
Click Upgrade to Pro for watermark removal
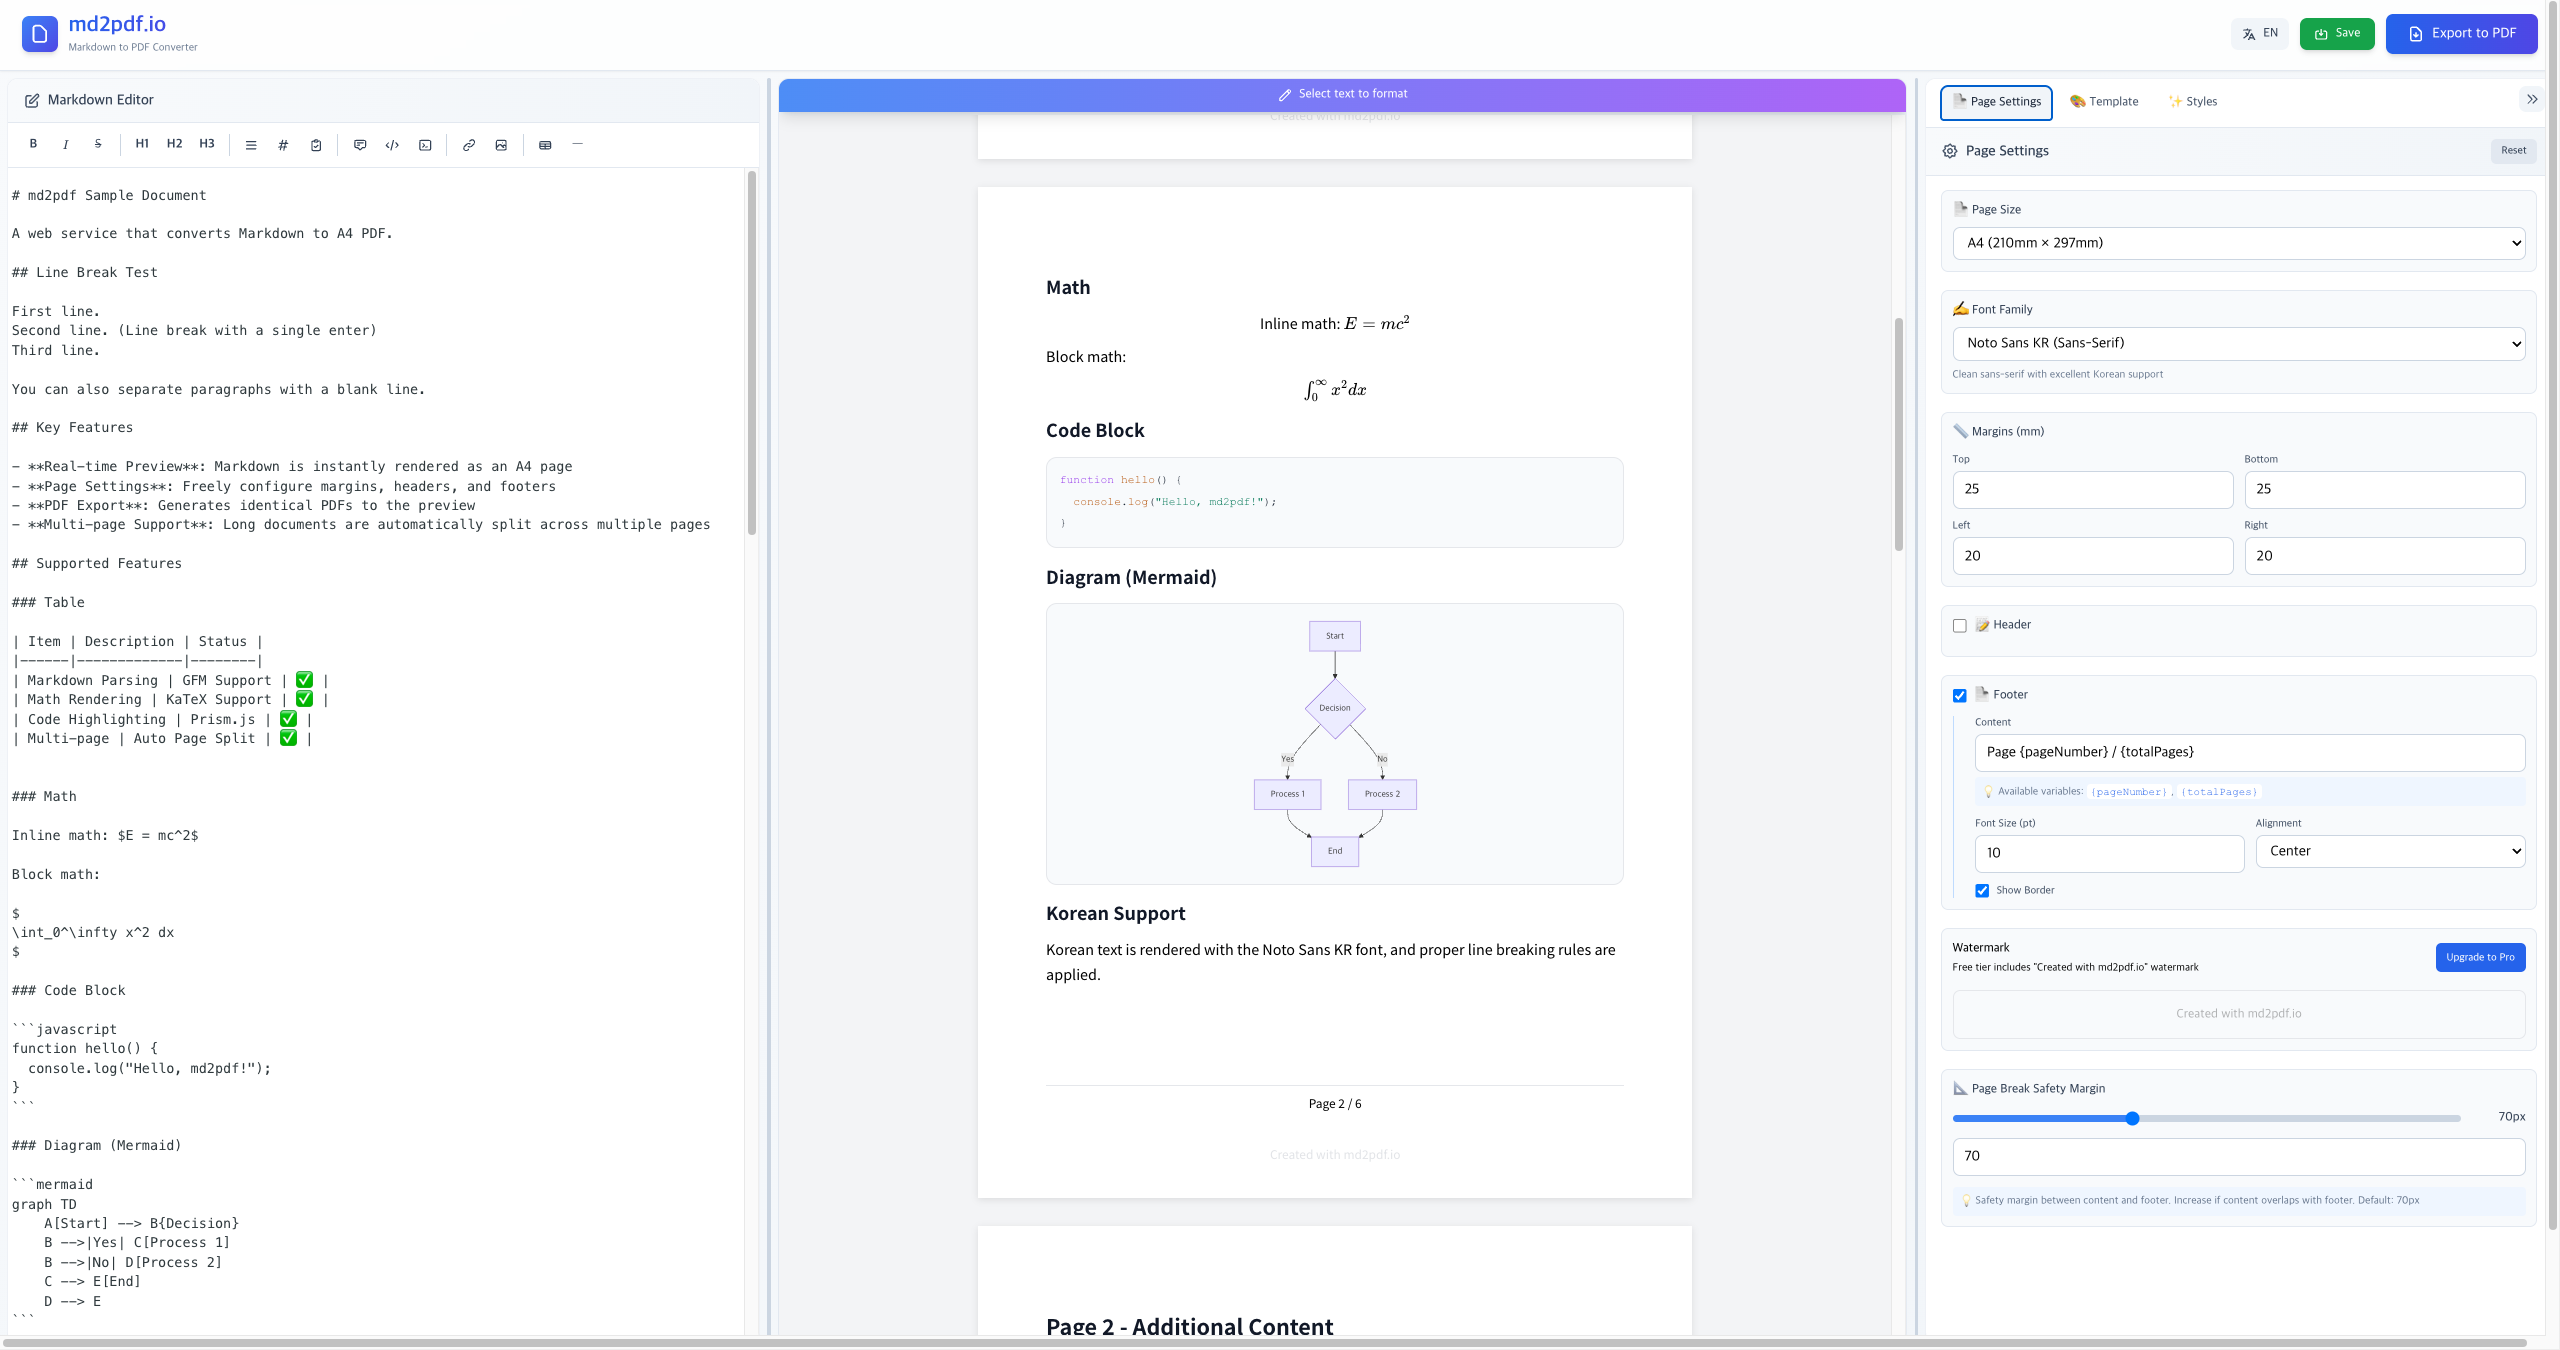click(2479, 957)
